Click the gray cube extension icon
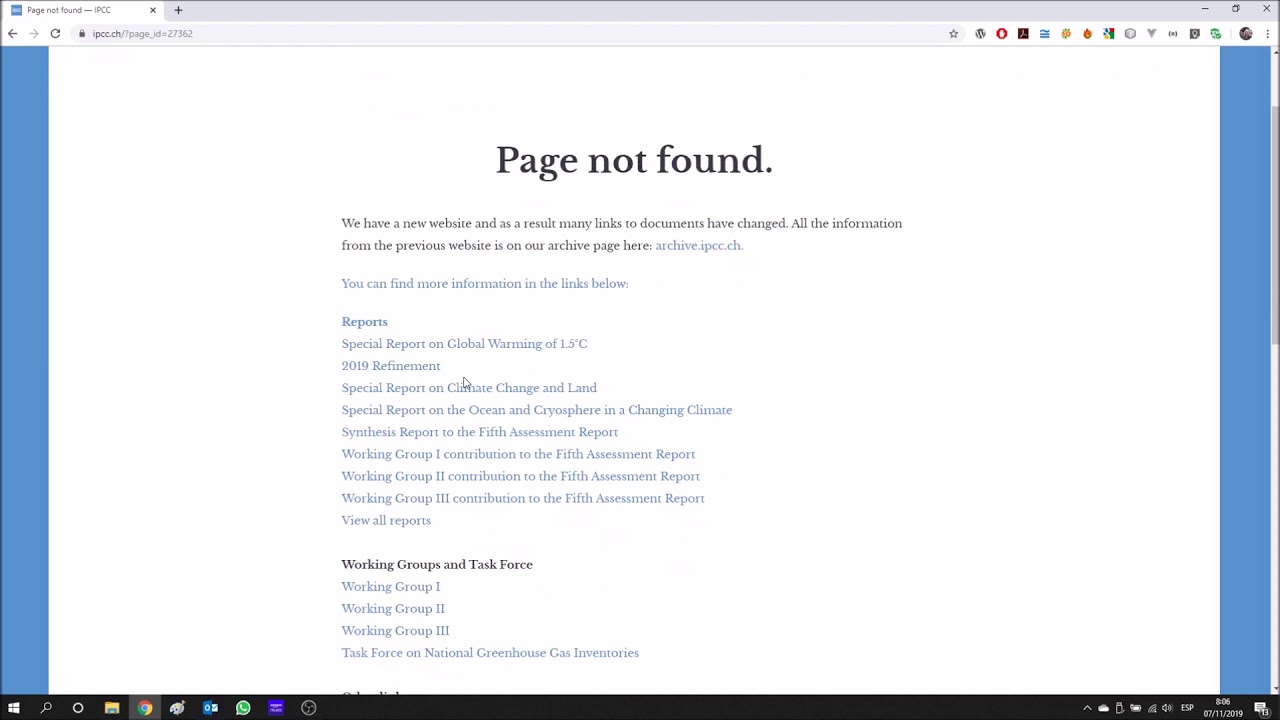Screen dimensions: 1280x720 point(1130,34)
